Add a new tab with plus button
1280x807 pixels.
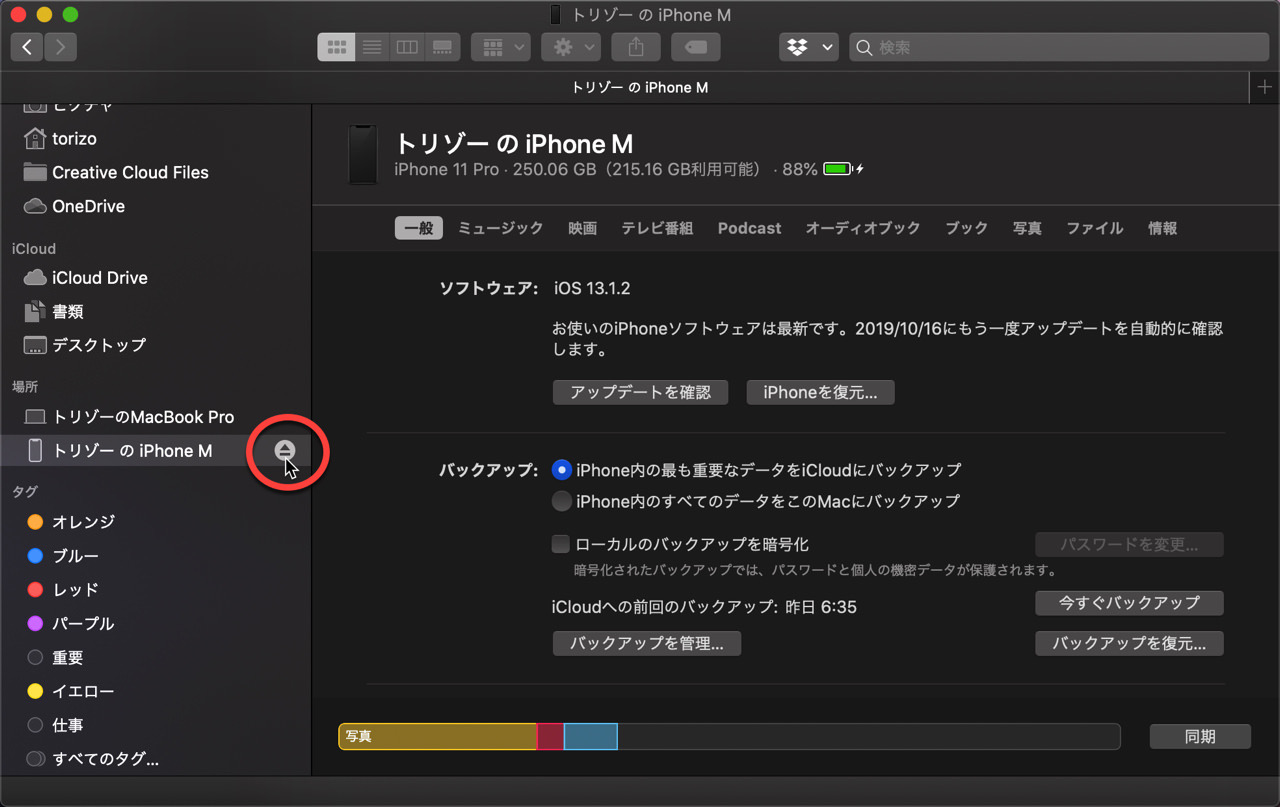(1265, 87)
